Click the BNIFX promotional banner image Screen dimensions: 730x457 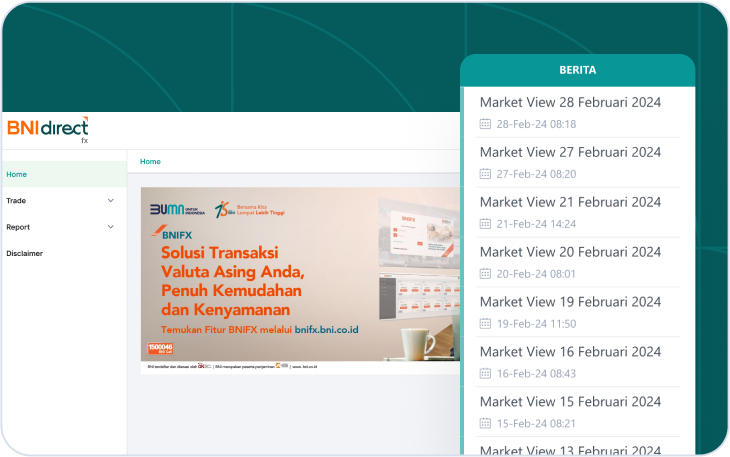[300, 275]
